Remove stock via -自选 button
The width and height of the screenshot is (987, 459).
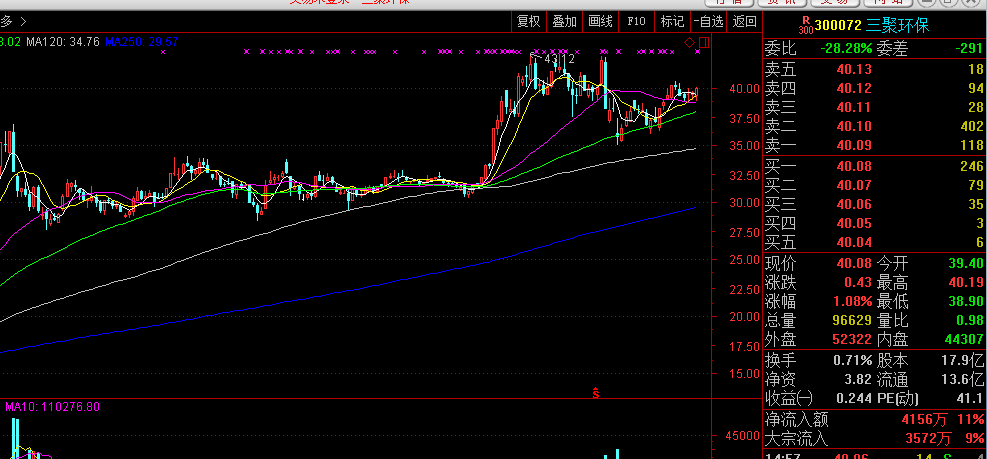click(x=709, y=21)
